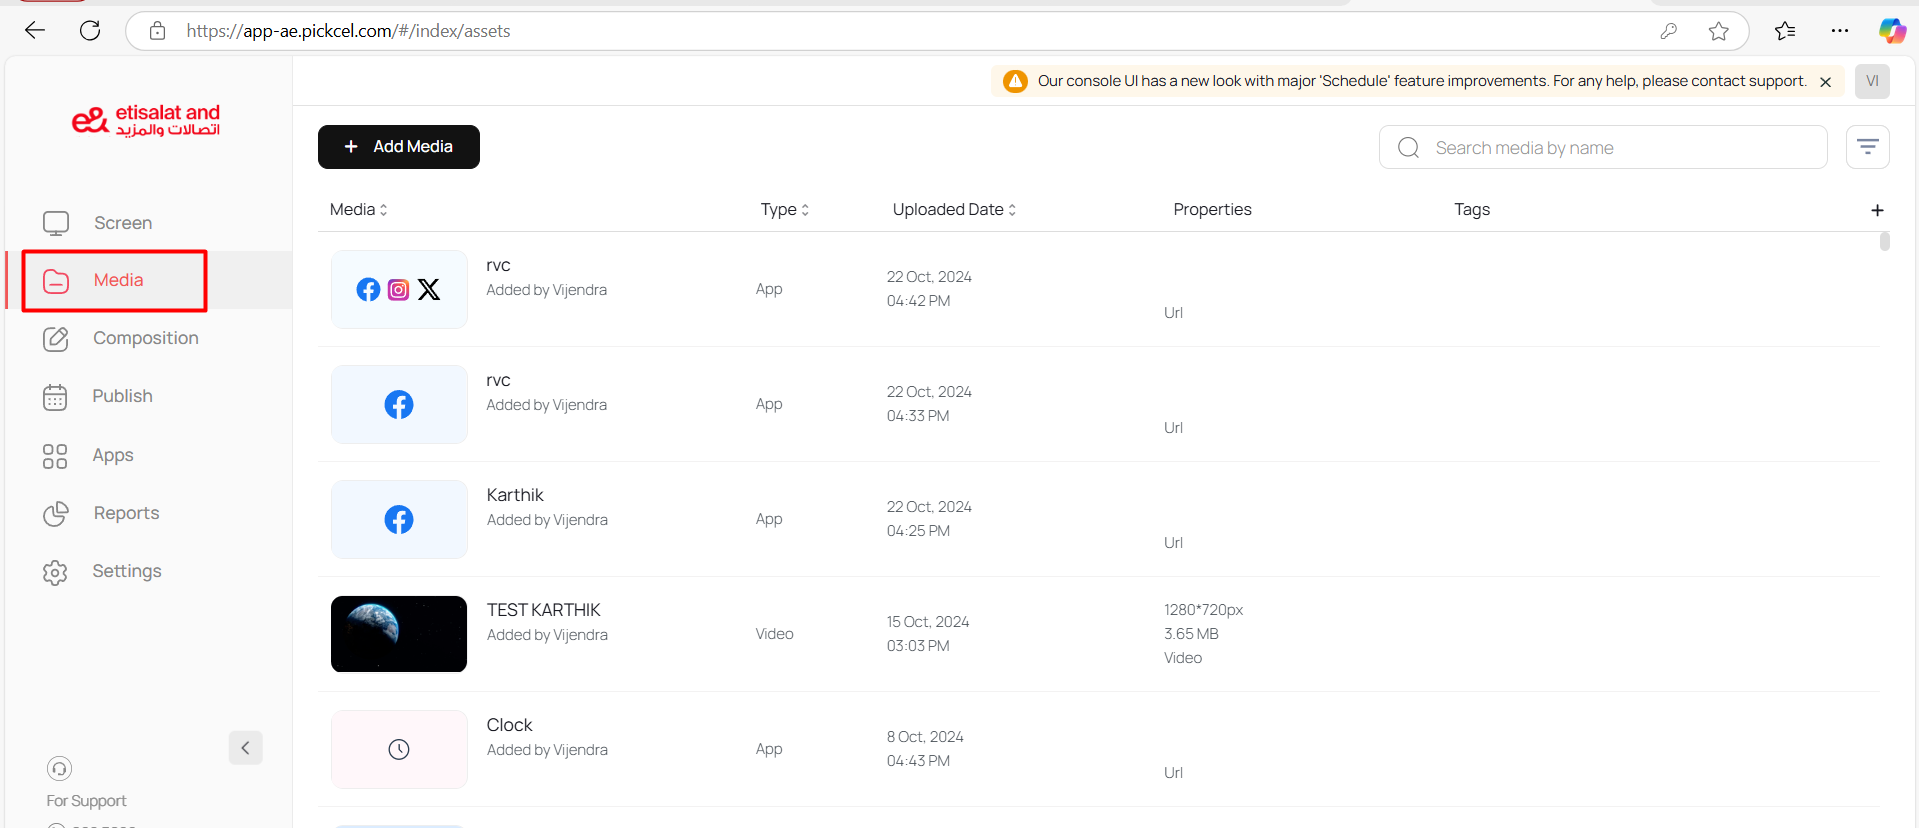Bookmark page with star icon
Viewport: 1919px width, 828px height.
(1718, 31)
